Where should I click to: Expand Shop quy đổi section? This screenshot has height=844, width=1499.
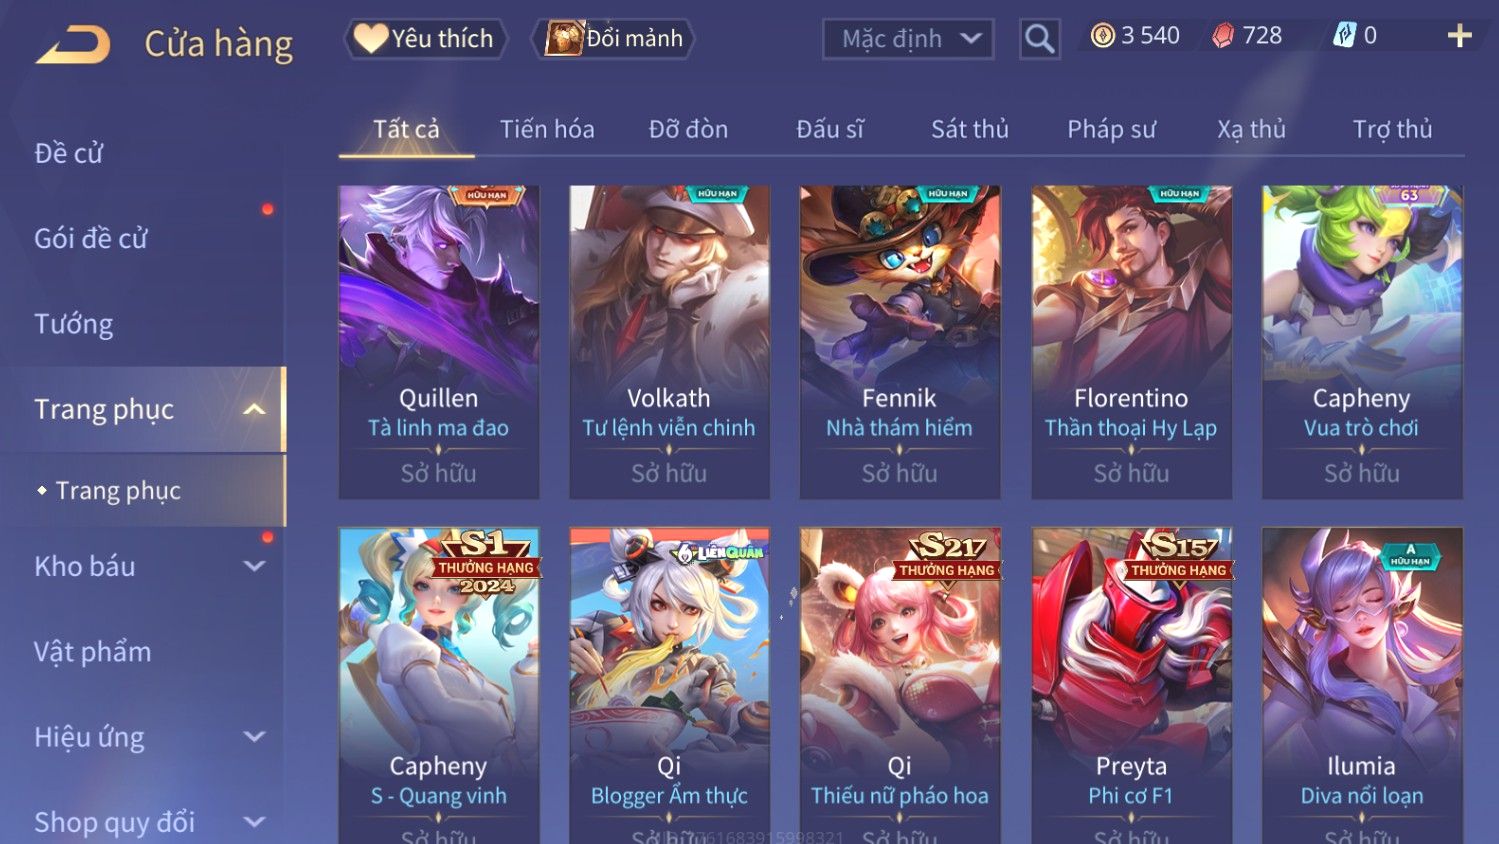click(255, 822)
